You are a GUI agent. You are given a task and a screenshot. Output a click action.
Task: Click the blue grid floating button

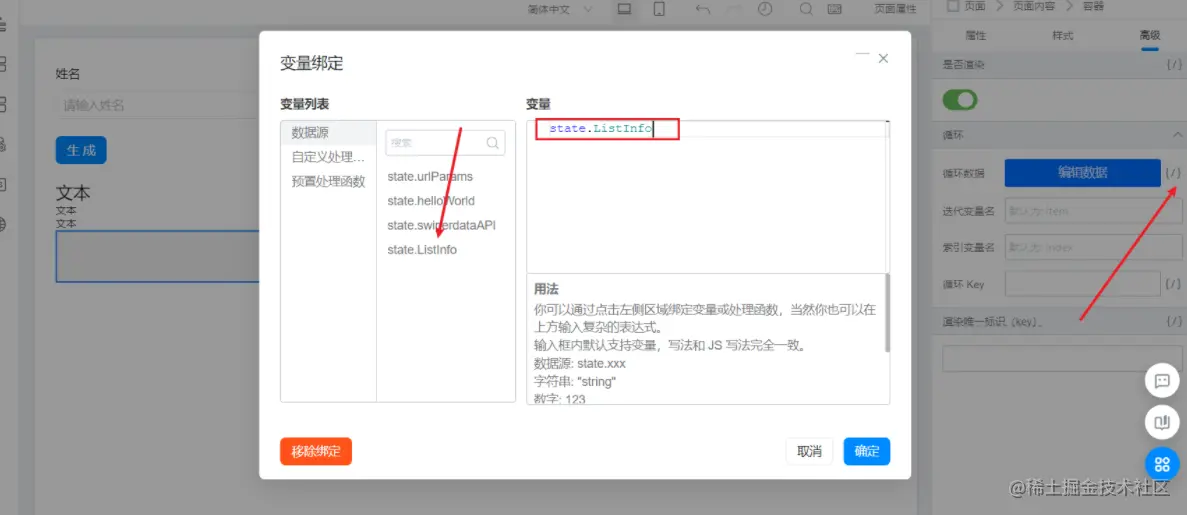pyautogui.click(x=1162, y=464)
